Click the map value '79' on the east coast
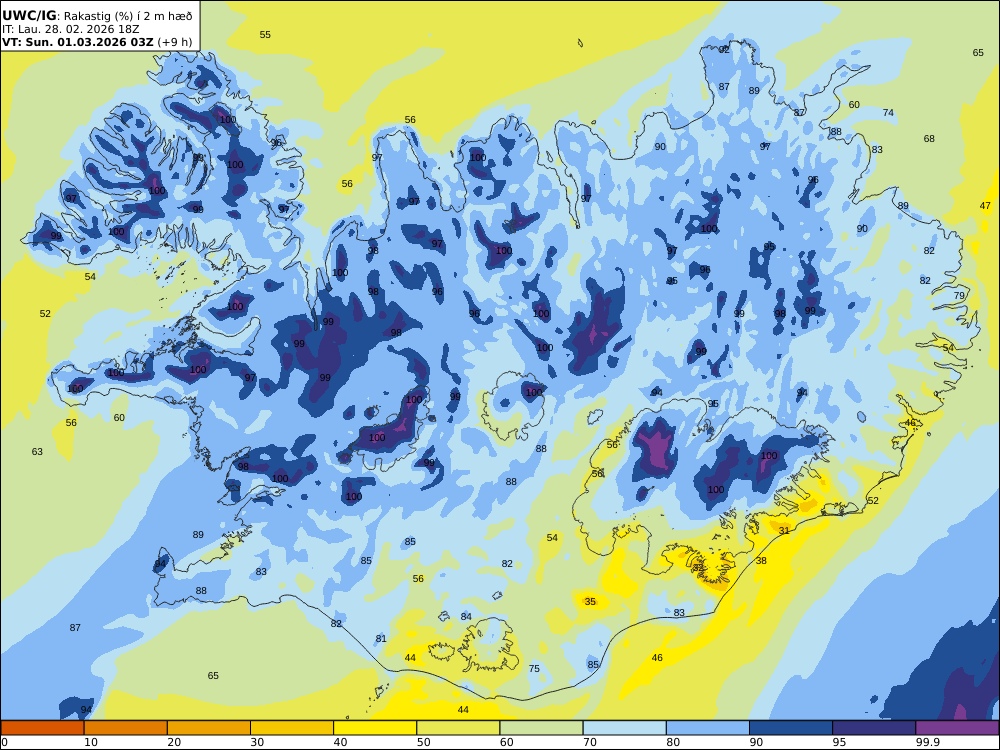Image resolution: width=1000 pixels, height=750 pixels. (x=959, y=295)
